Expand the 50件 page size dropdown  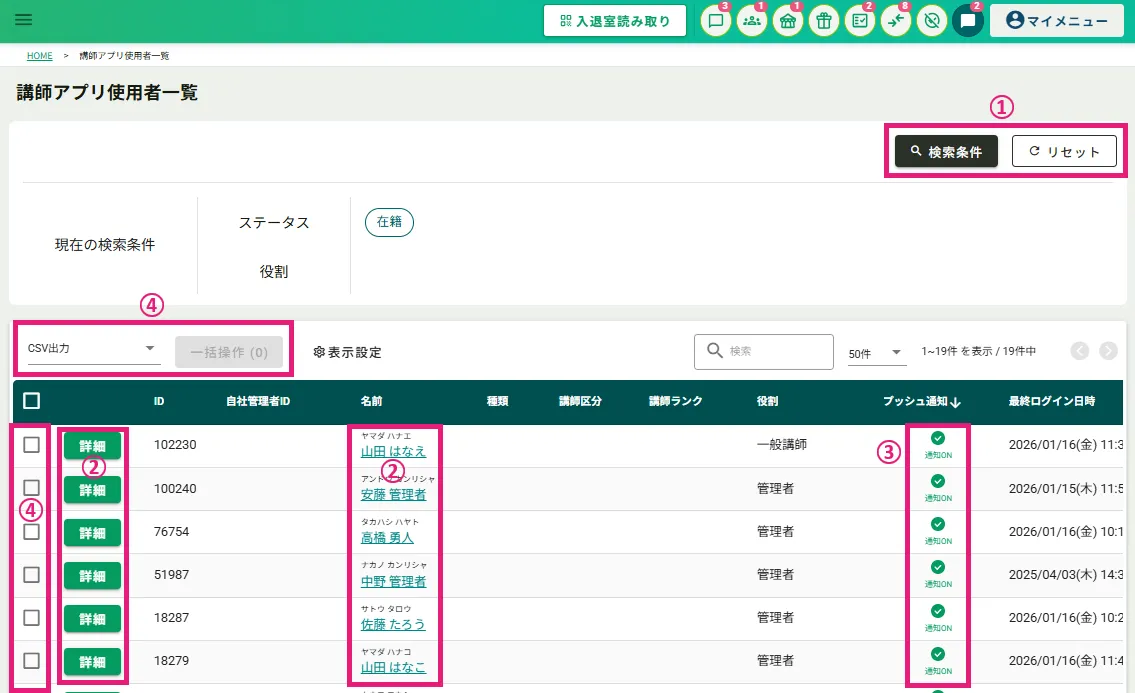[x=875, y=353]
